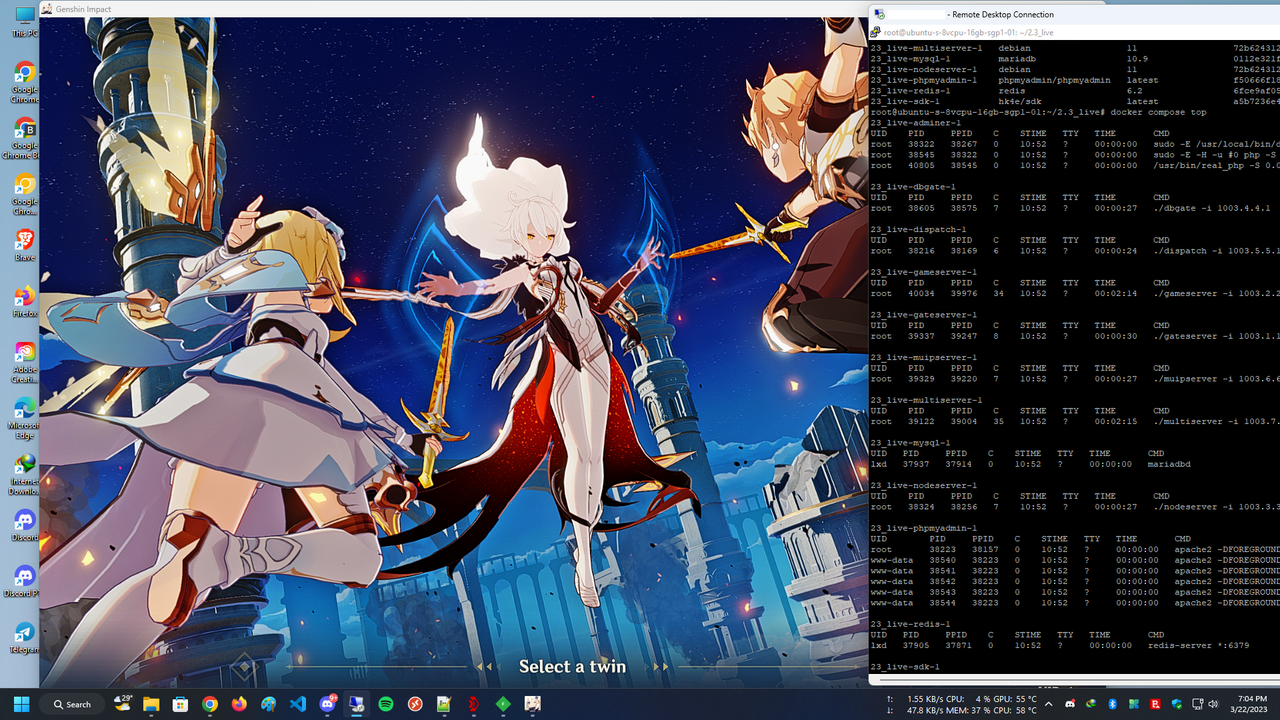Show hidden system tray icons

(1048, 704)
